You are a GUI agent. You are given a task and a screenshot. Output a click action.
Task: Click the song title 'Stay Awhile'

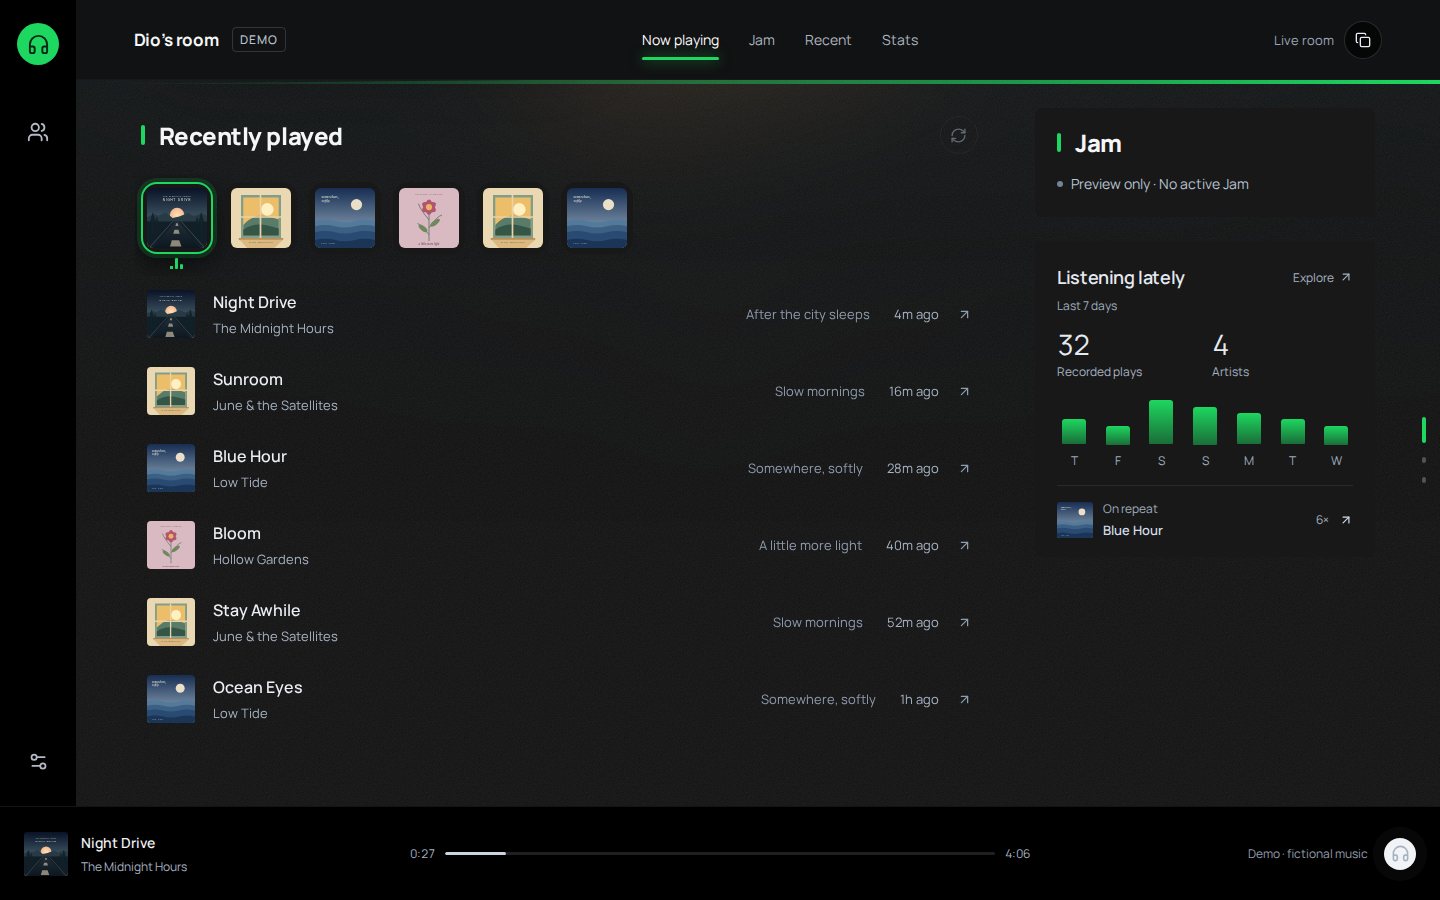tap(257, 610)
